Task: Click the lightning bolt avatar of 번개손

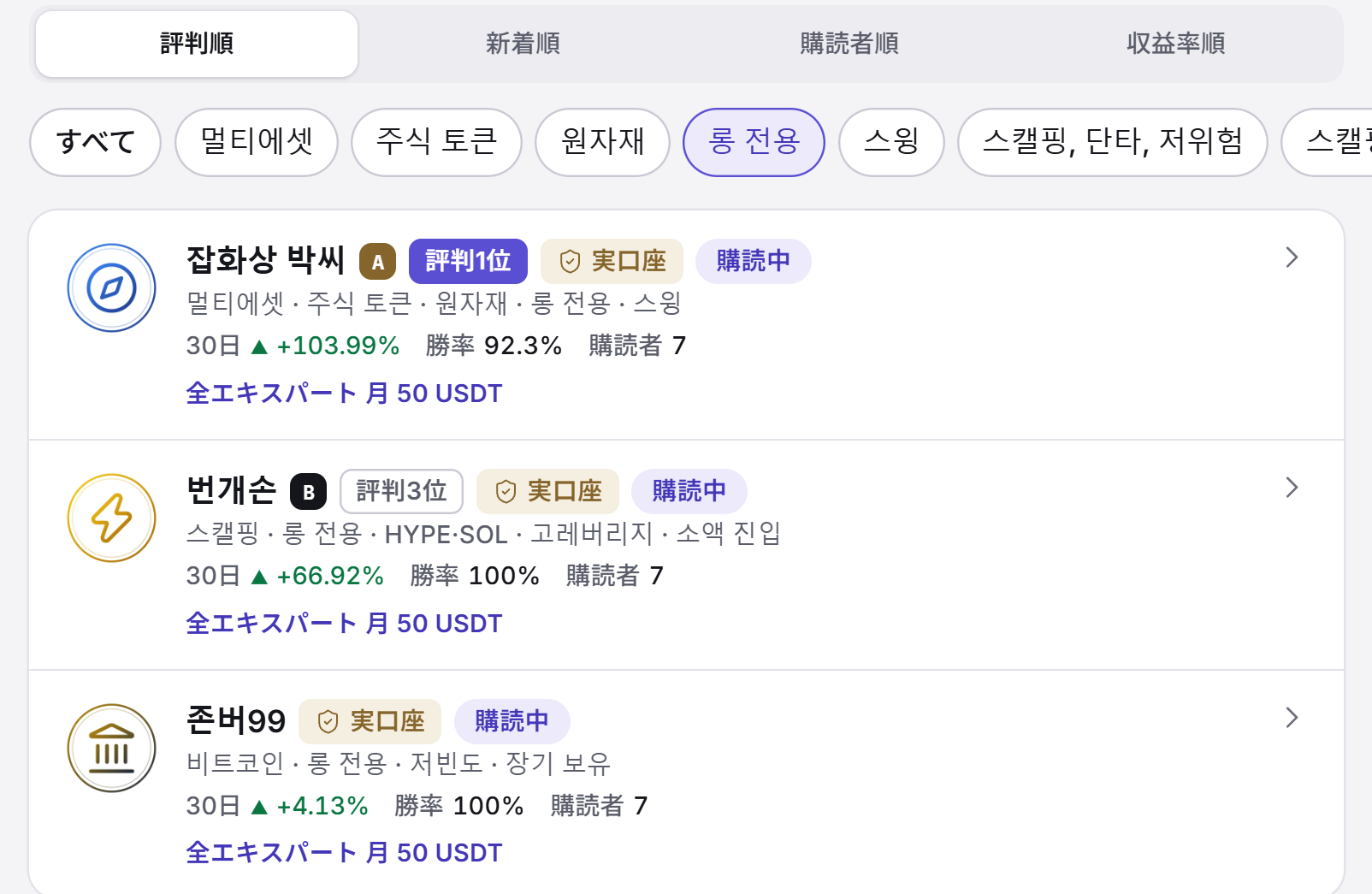Action: point(111,518)
